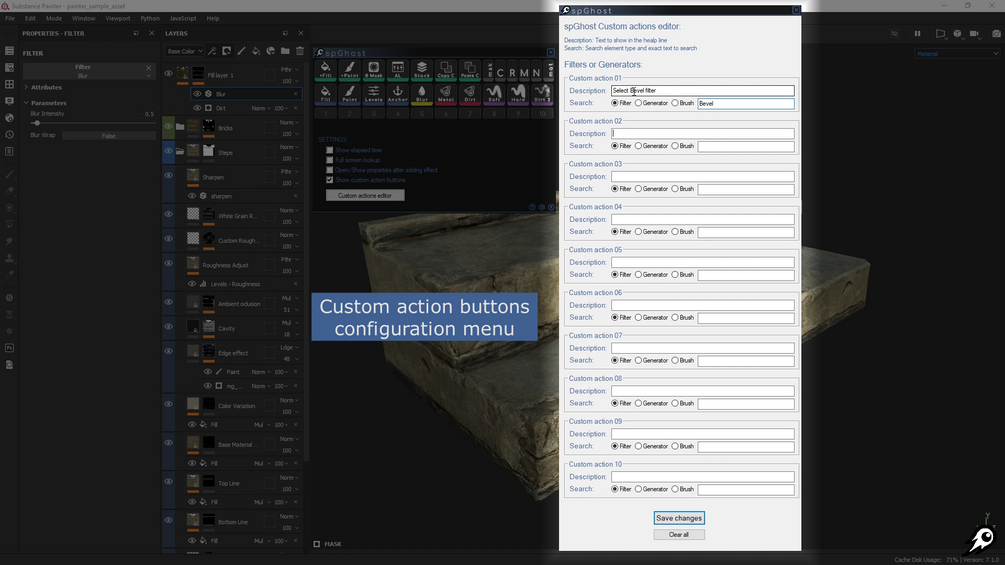Open the Mode menu
Image resolution: width=1005 pixels, height=565 pixels.
(x=54, y=19)
